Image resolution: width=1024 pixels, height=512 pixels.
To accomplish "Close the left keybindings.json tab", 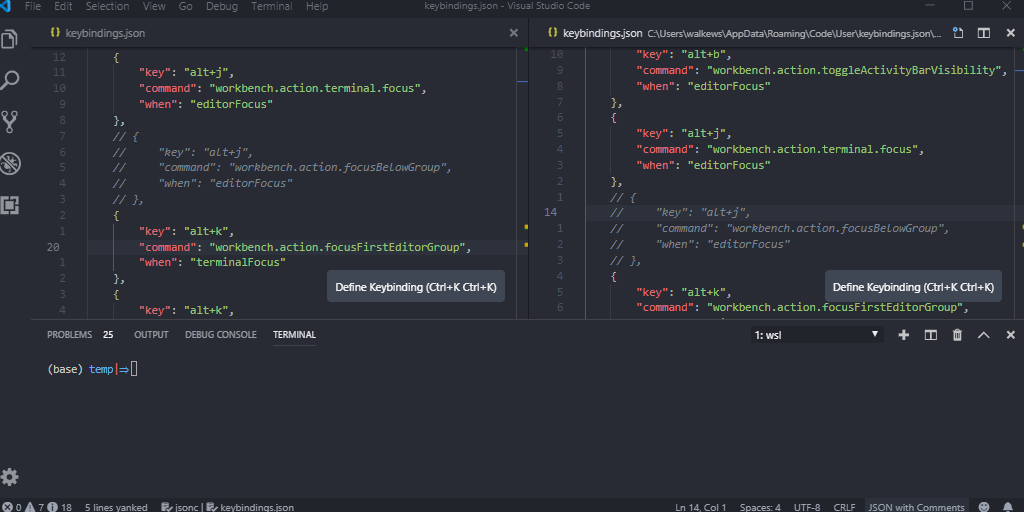I will [514, 33].
